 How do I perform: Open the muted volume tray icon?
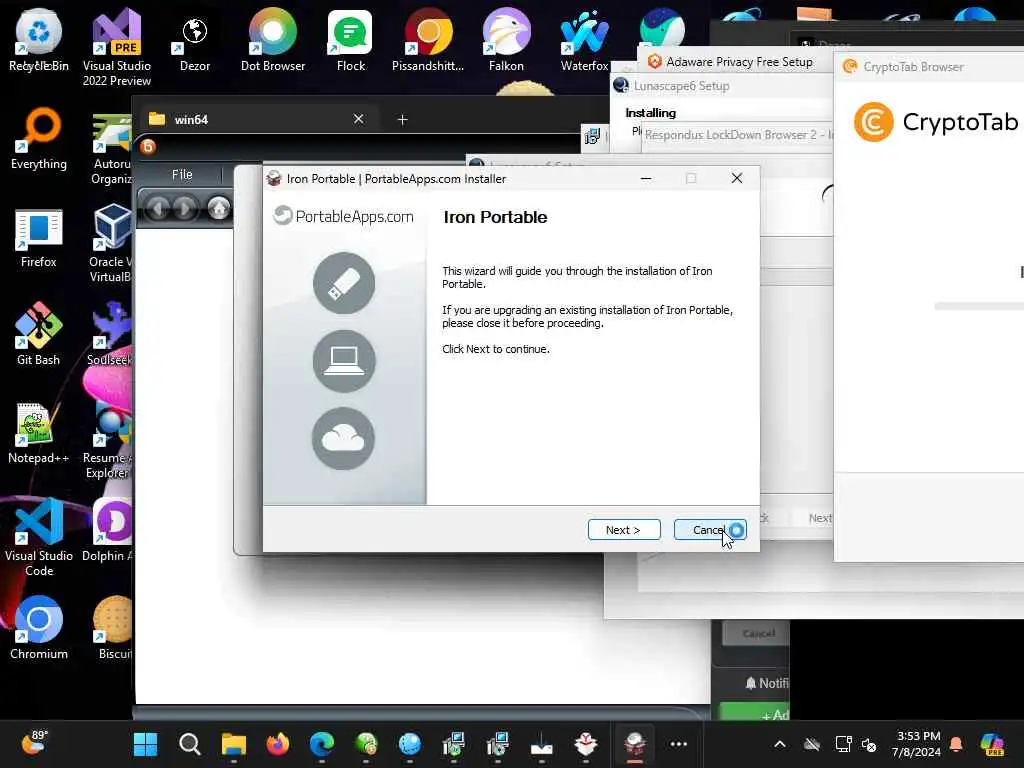point(869,744)
